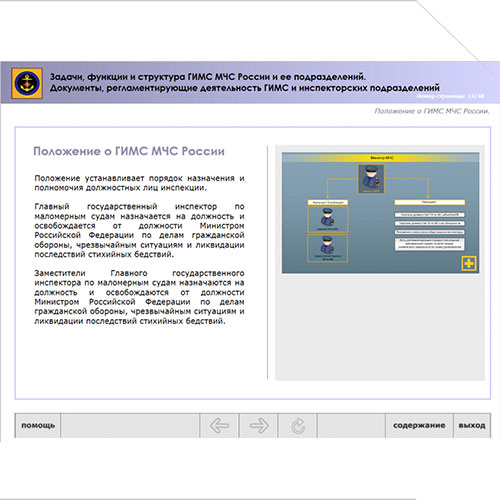500x500 pixels.
Task: Click the paragraph starting 'Положение устанавливает порядок'
Action: click(139, 183)
